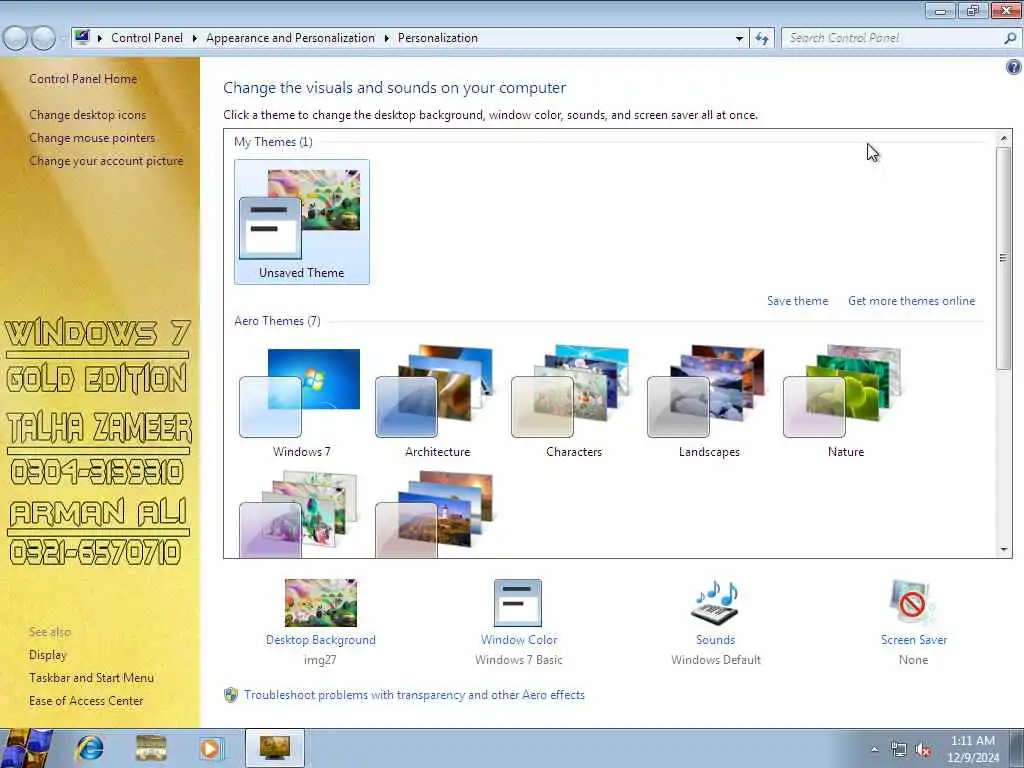Viewport: 1024px width, 768px height.
Task: Click the muted volume tray icon
Action: [923, 750]
